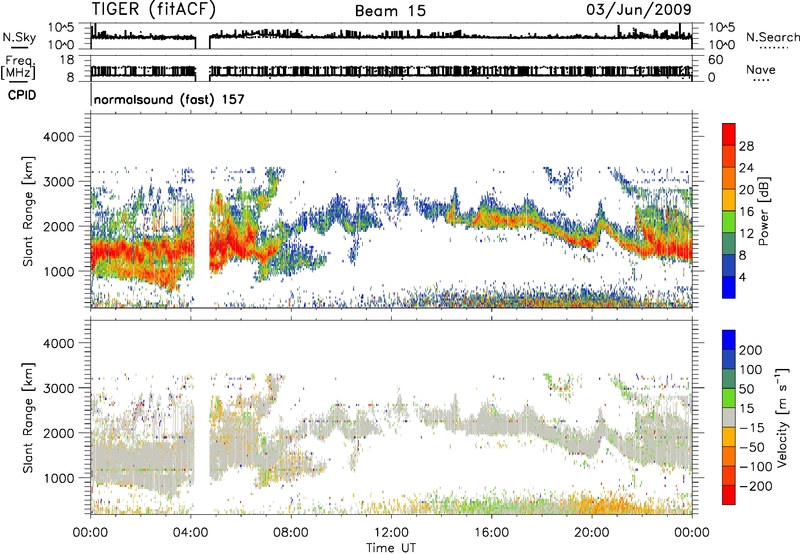
Task: Click the 'Power [dB]' colorbar label
Action: 763,211
